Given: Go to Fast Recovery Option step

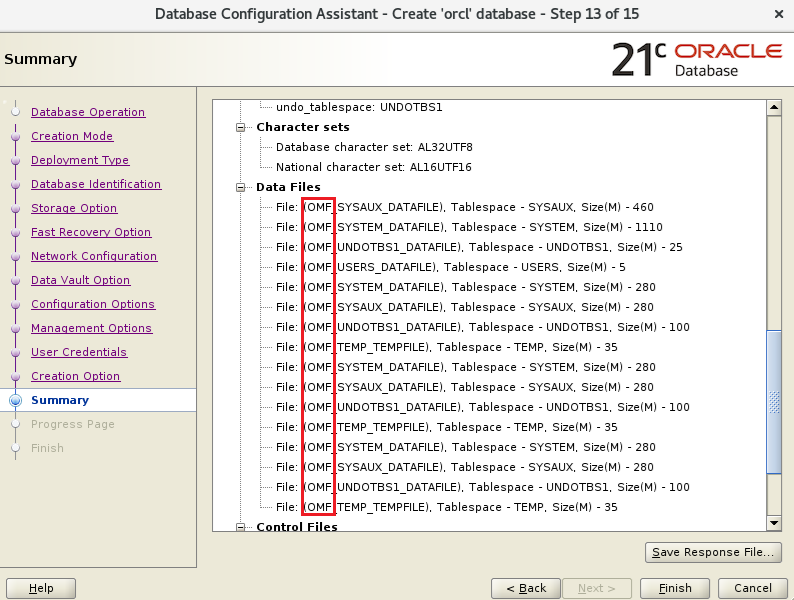Looking at the screenshot, I should [x=91, y=232].
